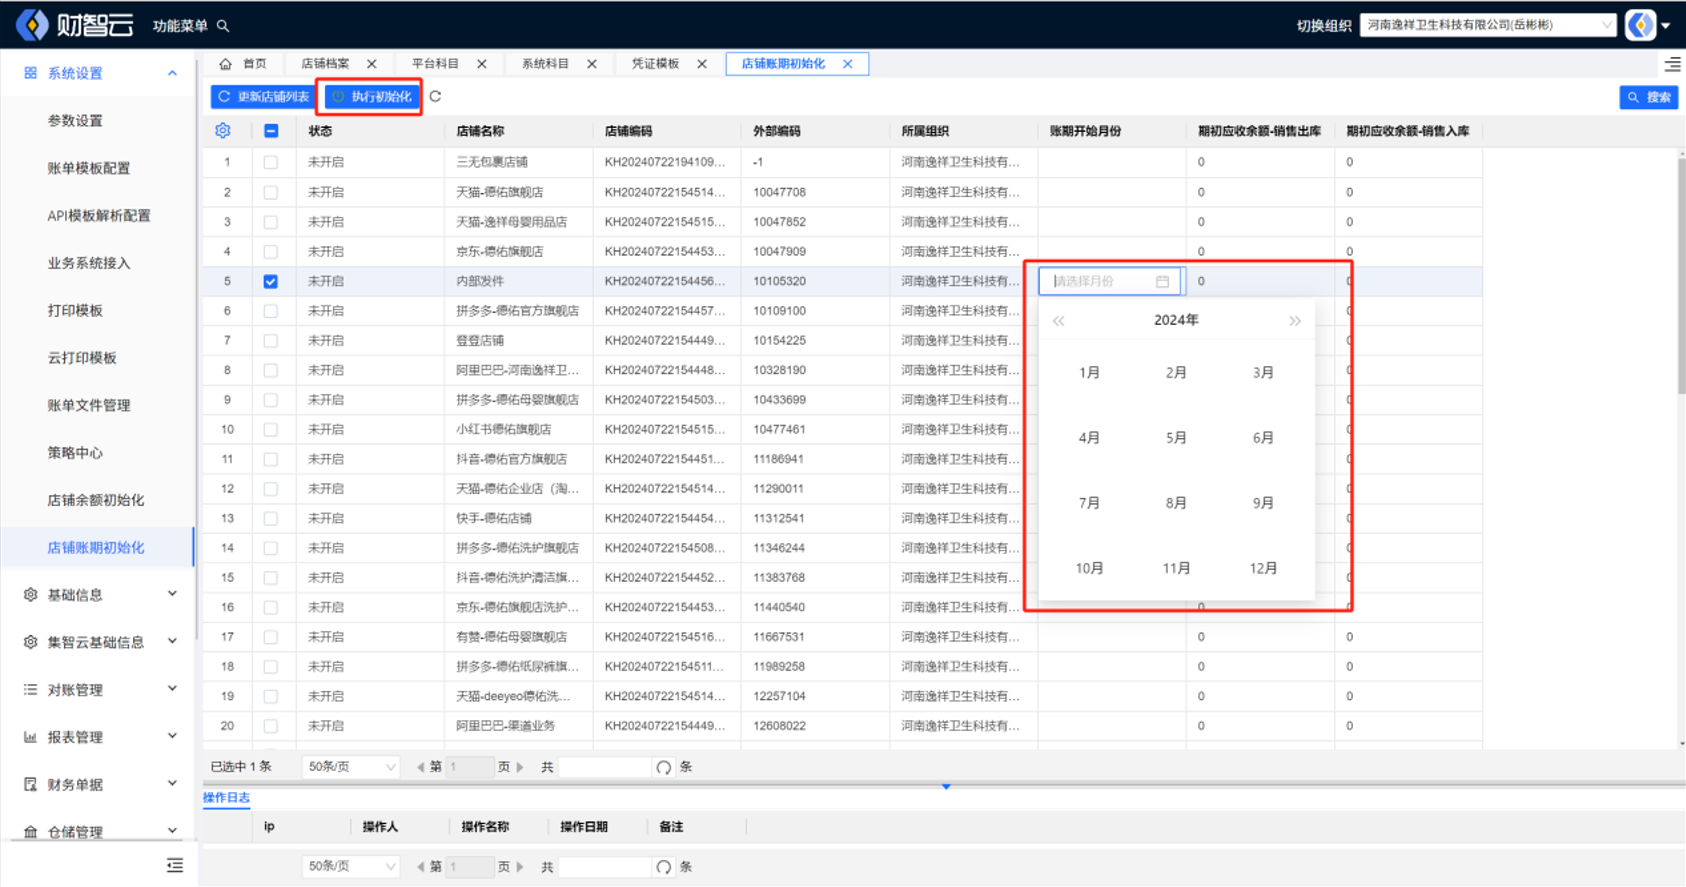Toggle the select-all header checkbox
1686x887 pixels.
pyautogui.click(x=271, y=131)
